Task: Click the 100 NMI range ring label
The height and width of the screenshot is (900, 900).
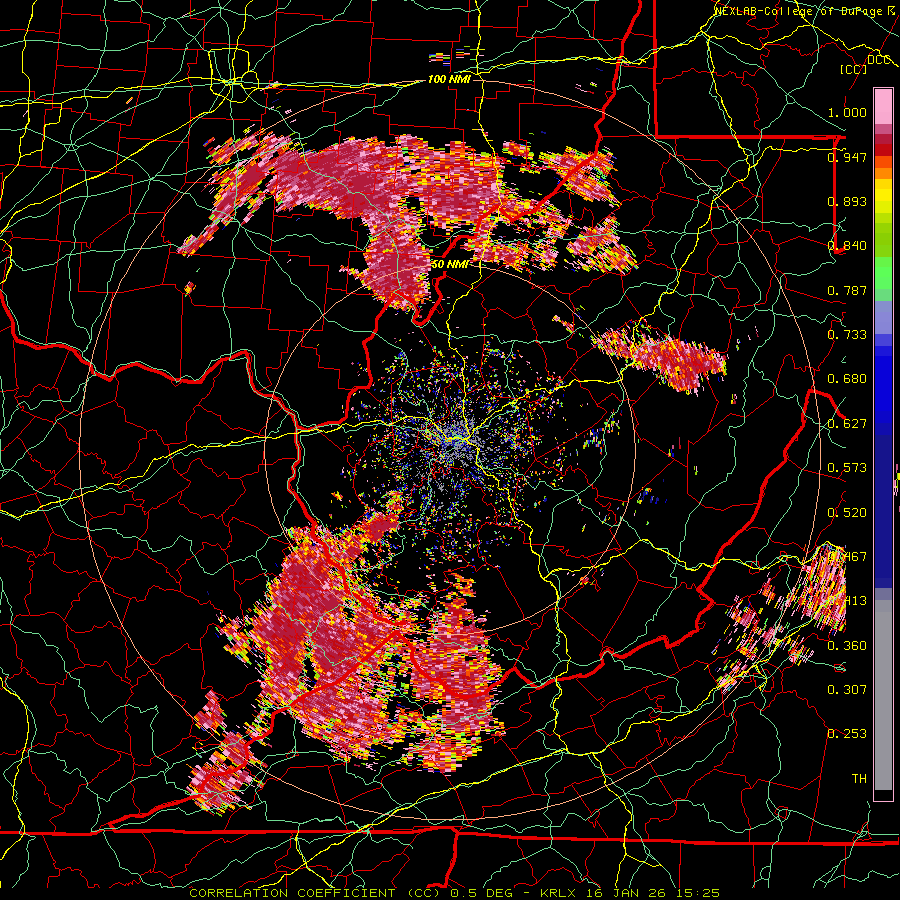Action: click(449, 79)
